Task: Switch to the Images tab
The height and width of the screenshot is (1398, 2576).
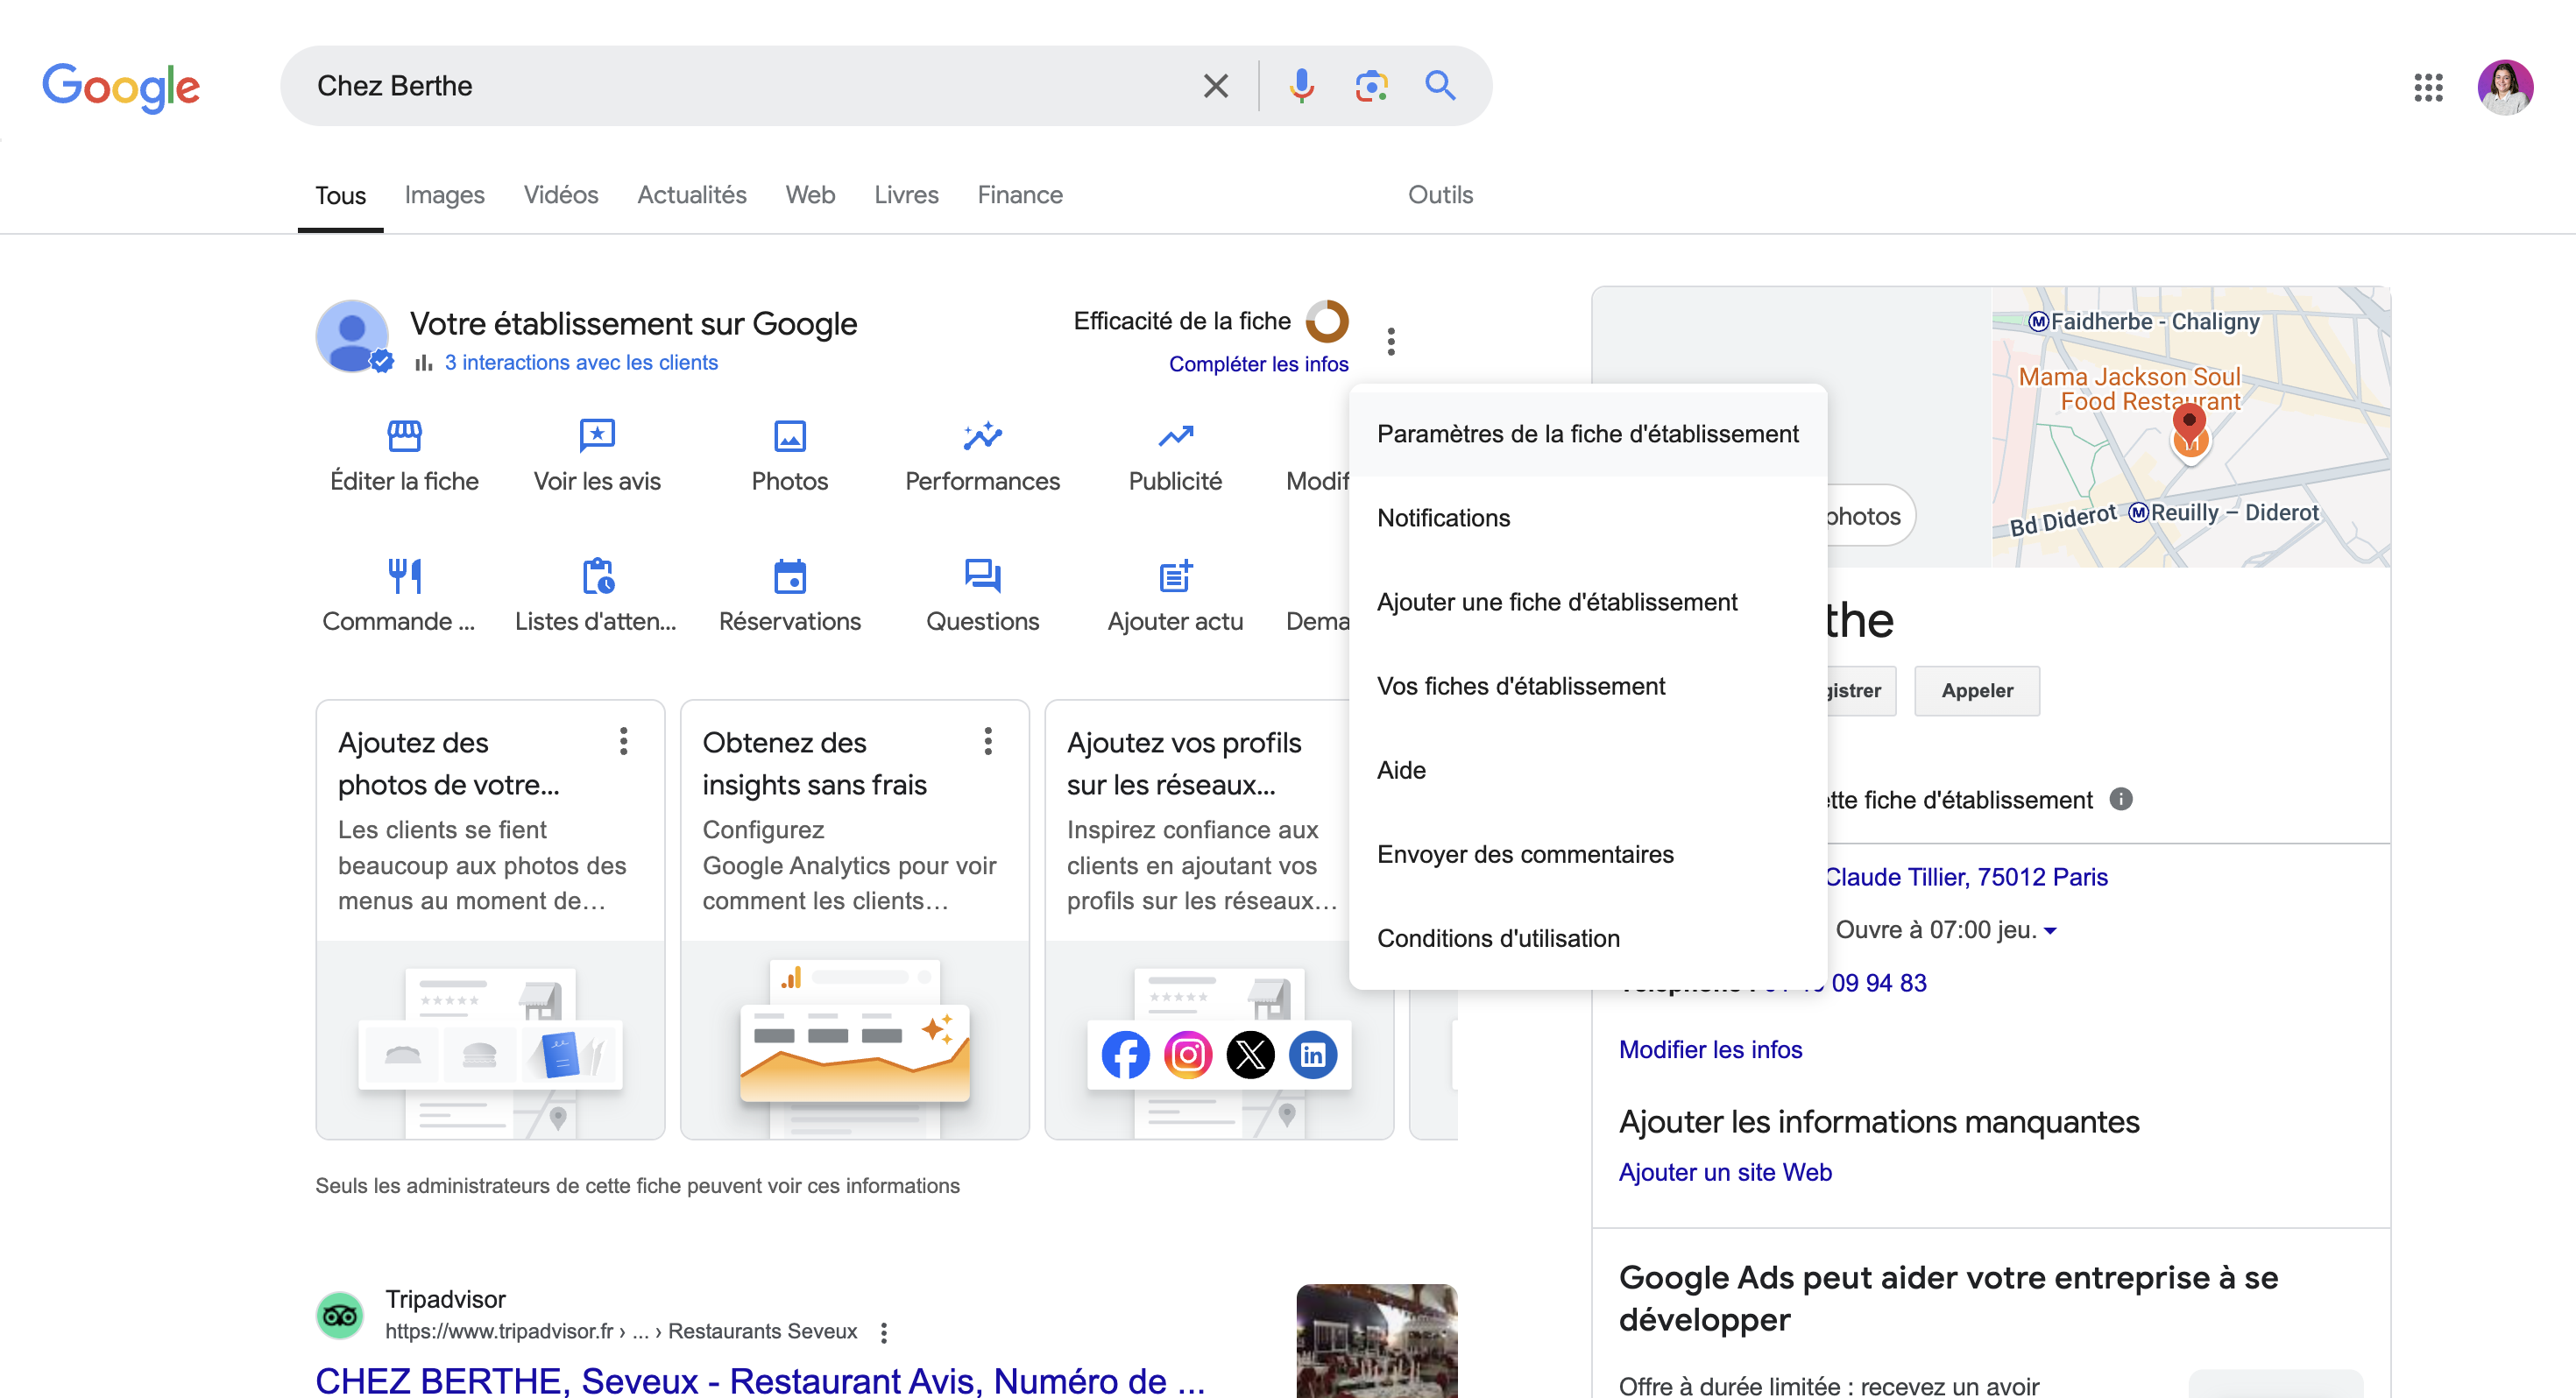Action: [x=444, y=195]
